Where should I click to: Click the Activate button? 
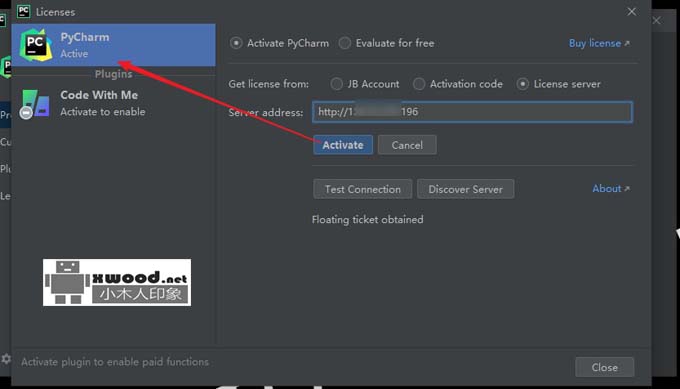point(343,145)
